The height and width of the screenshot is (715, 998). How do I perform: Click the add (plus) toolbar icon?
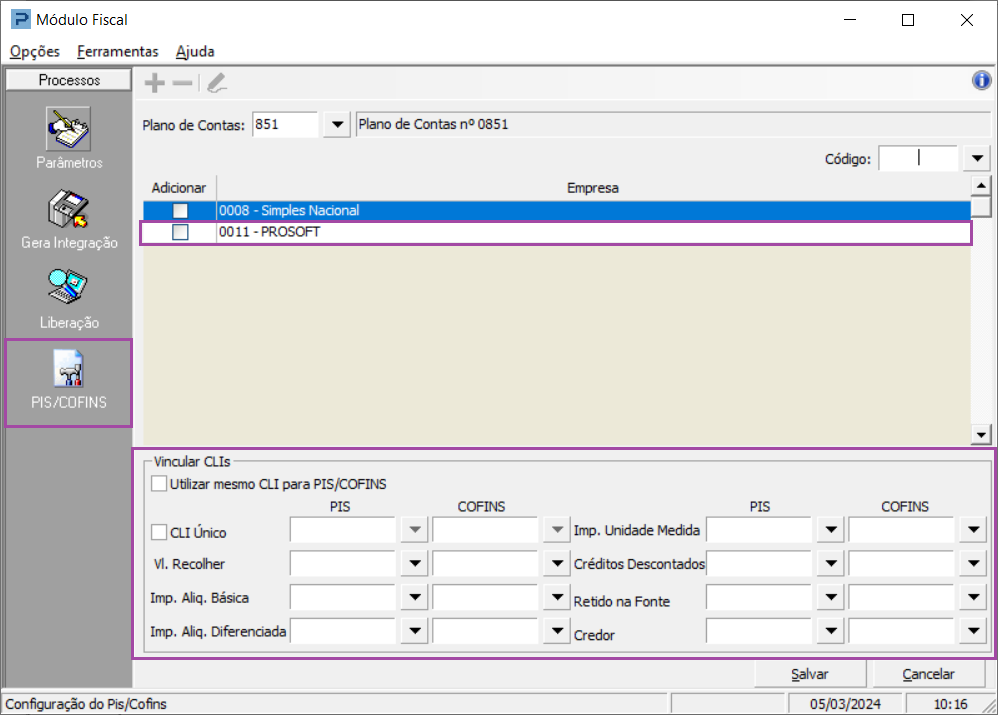(154, 83)
